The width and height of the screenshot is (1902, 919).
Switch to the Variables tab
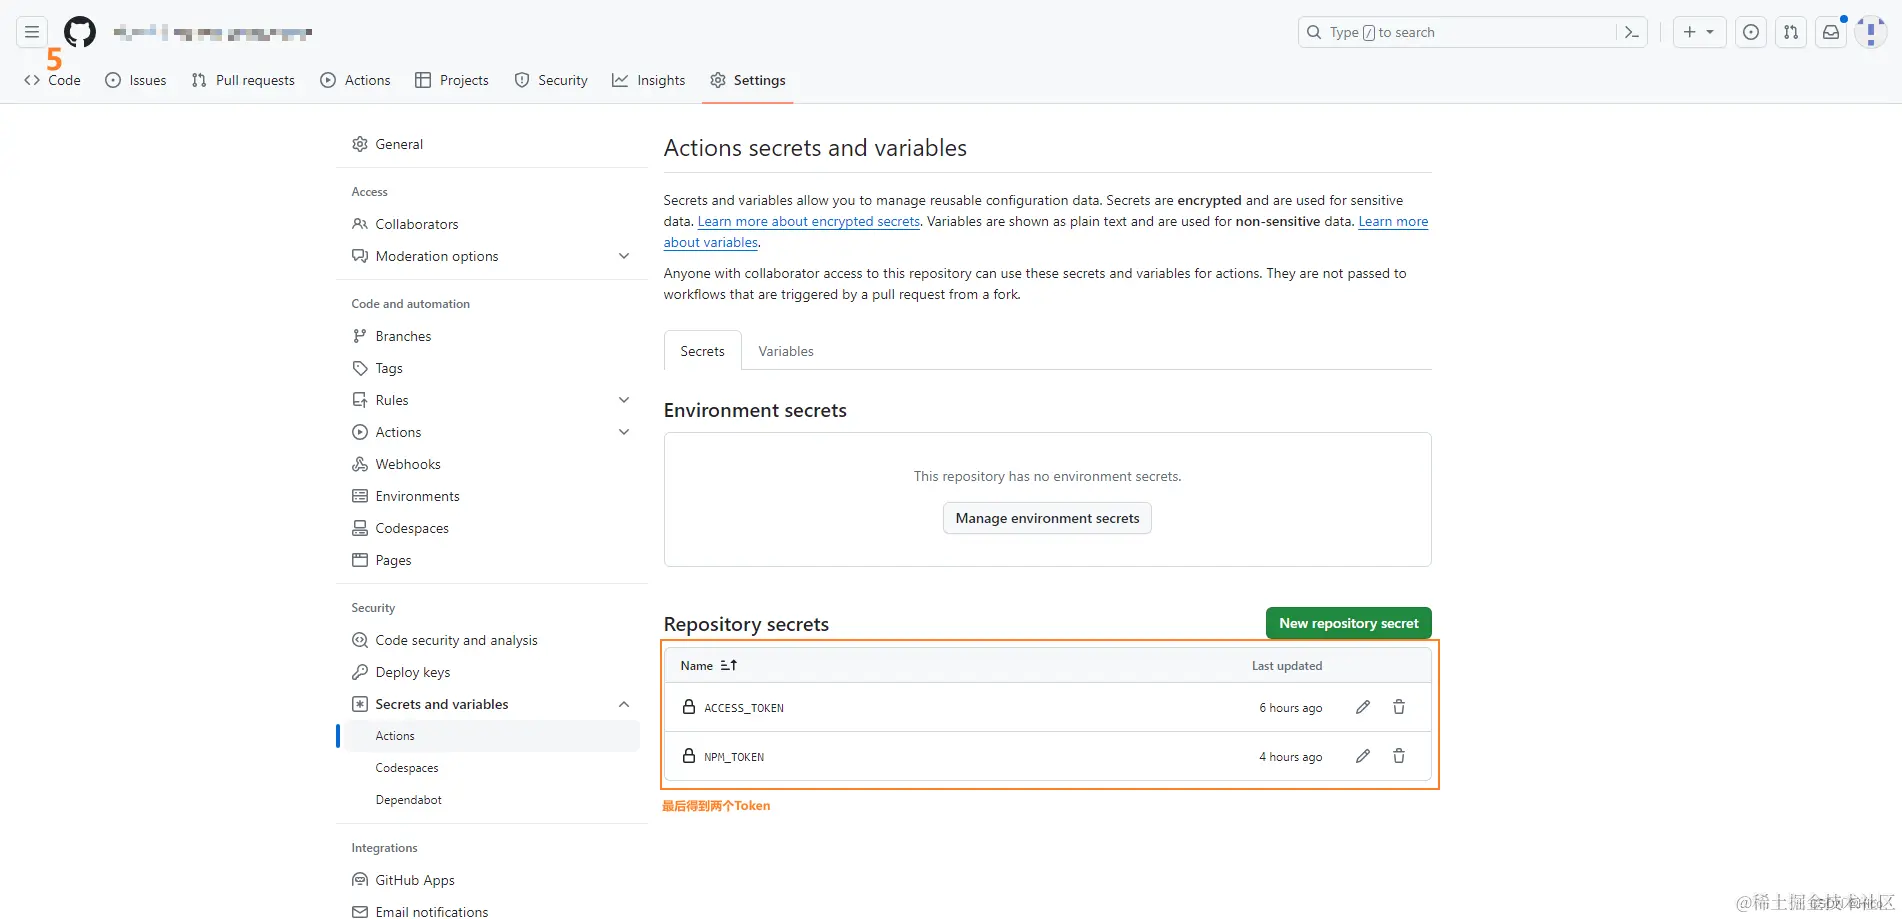[x=785, y=351]
